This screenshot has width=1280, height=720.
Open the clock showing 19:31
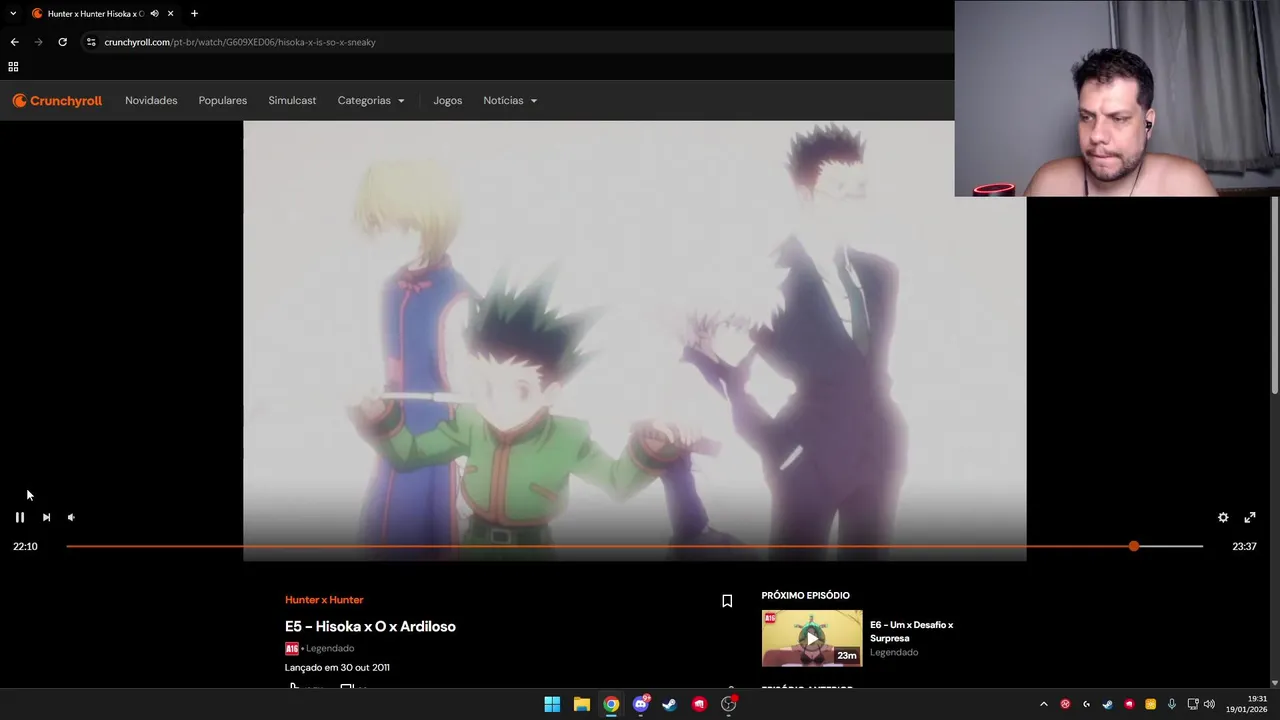coord(1248,704)
